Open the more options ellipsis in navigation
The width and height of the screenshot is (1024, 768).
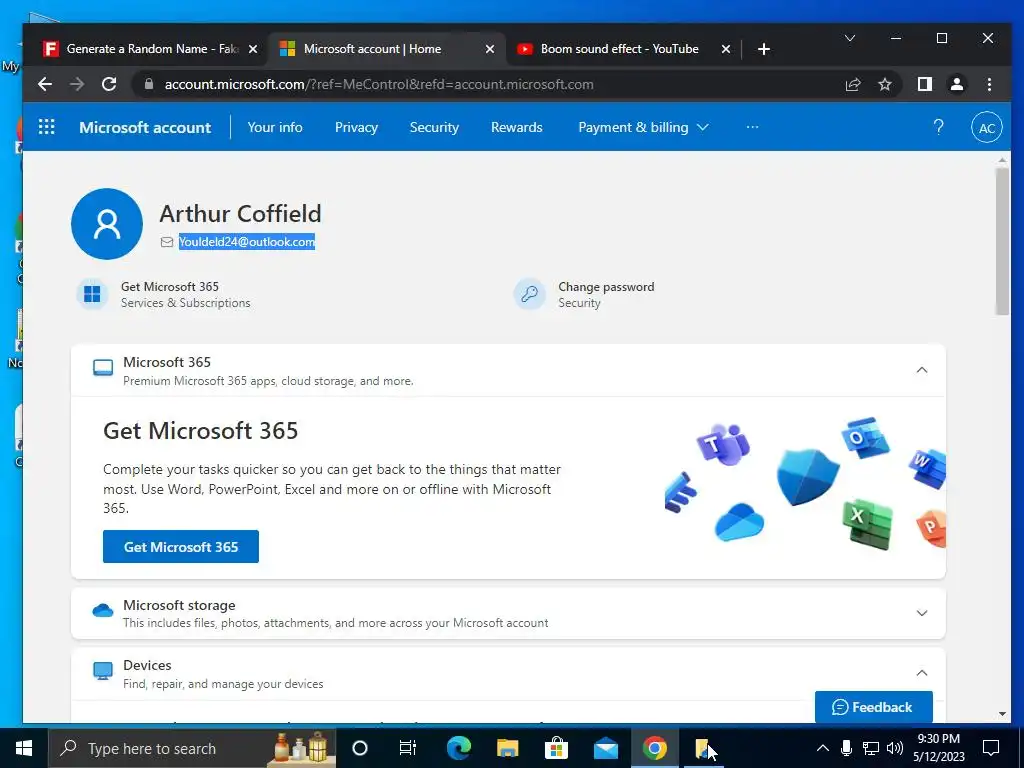pyautogui.click(x=752, y=127)
